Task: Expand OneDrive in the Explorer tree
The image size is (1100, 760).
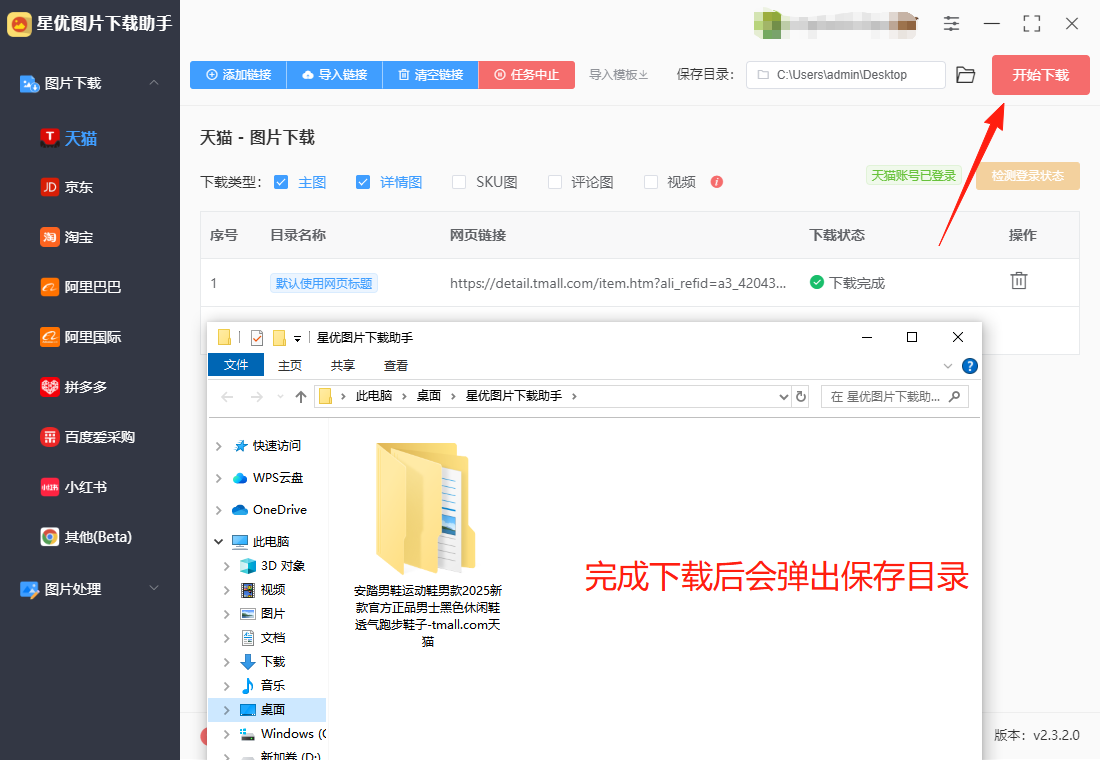Action: [219, 510]
